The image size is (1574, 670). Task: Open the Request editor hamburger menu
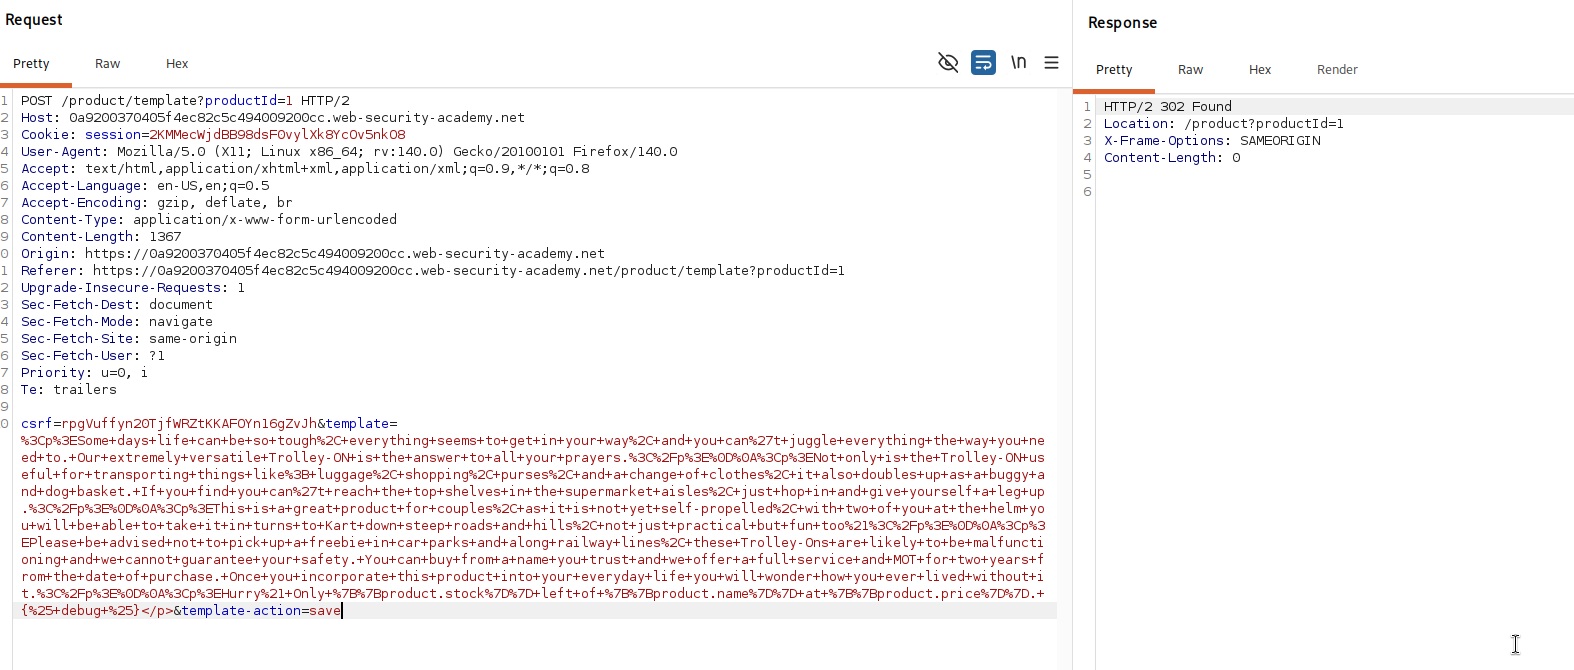[1051, 62]
